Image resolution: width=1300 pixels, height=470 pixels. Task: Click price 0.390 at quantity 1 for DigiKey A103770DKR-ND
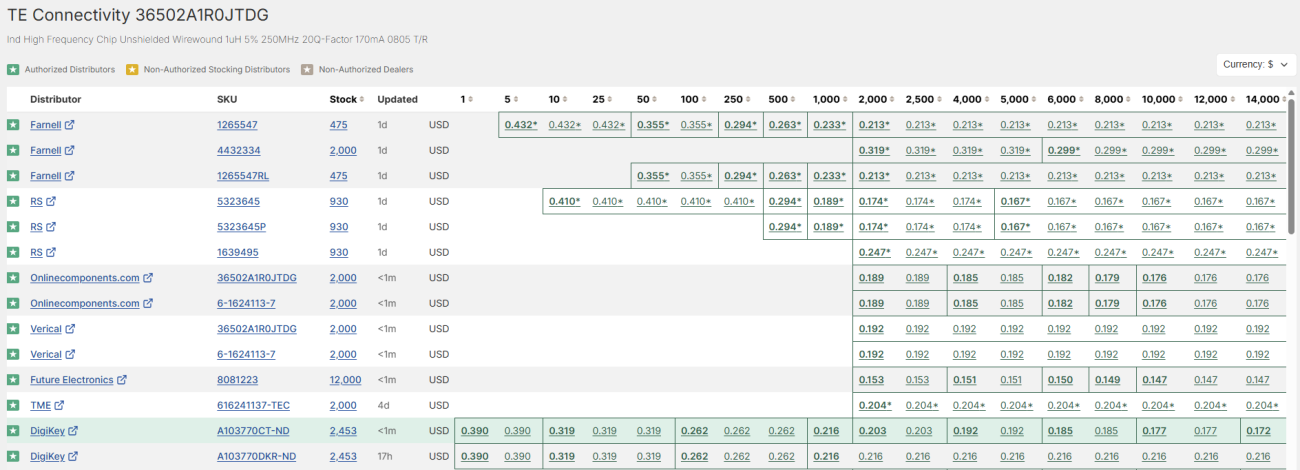pos(474,456)
